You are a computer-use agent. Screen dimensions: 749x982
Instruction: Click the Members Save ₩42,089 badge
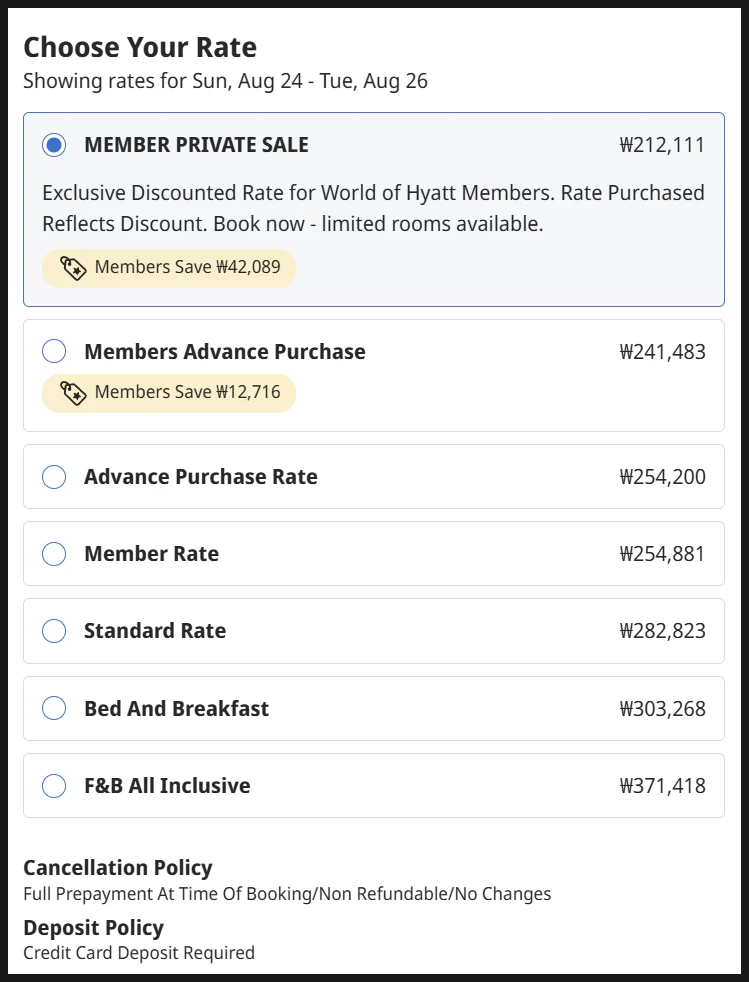(x=169, y=268)
